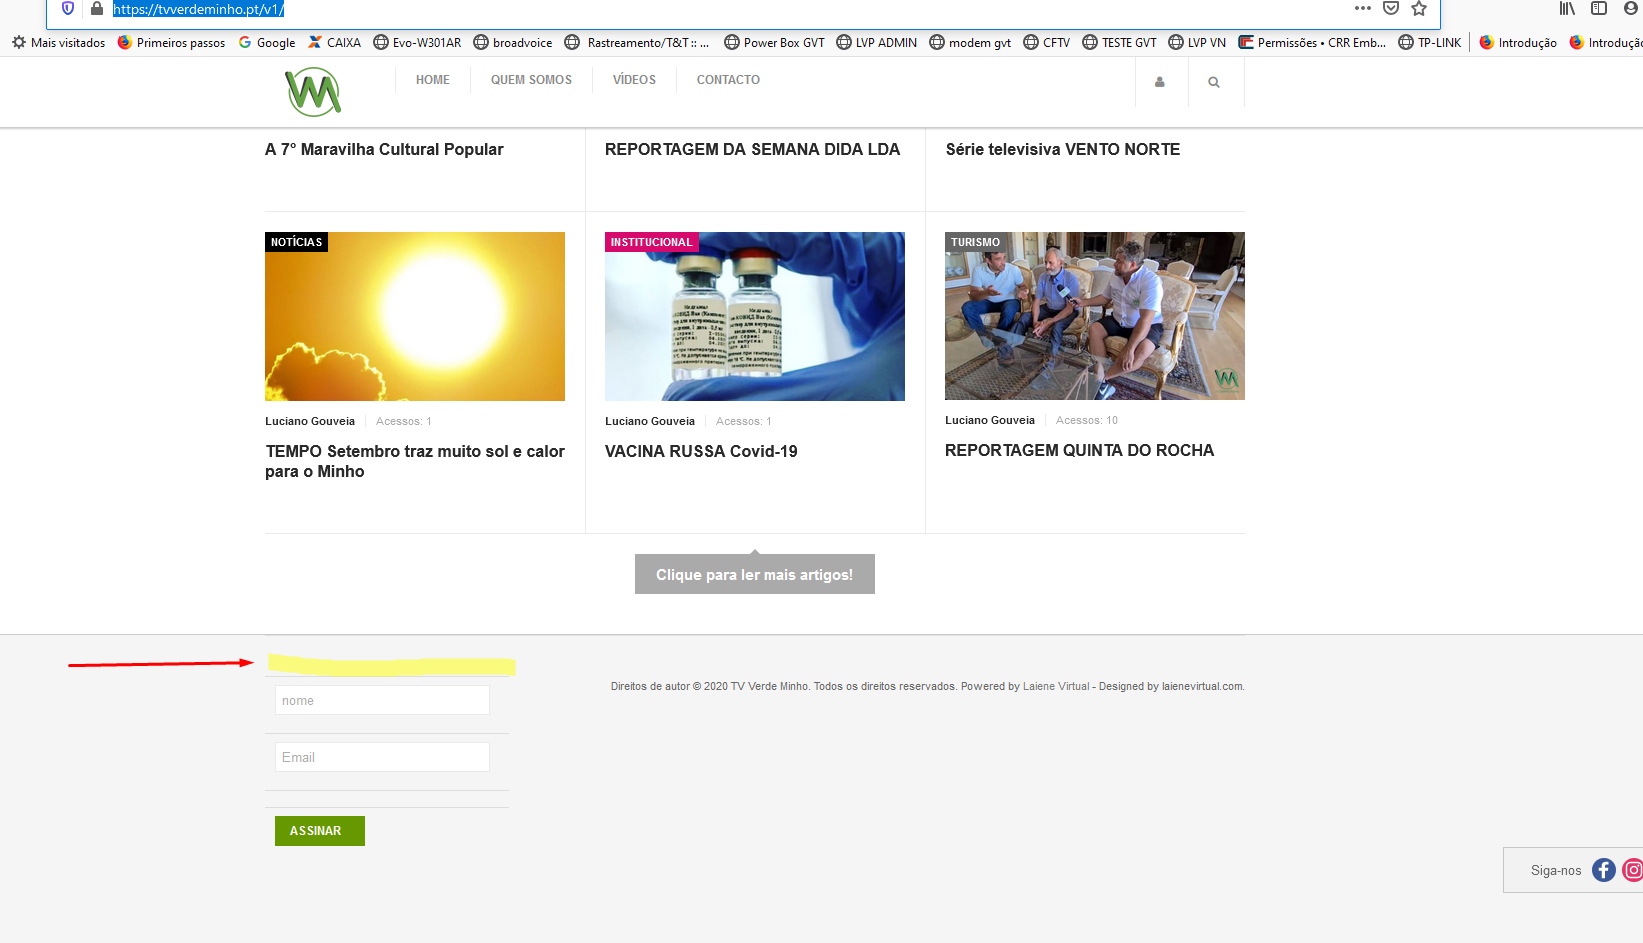Open the QUEM SOMOS menu item
Viewport: 1643px width, 943px height.
[531, 80]
